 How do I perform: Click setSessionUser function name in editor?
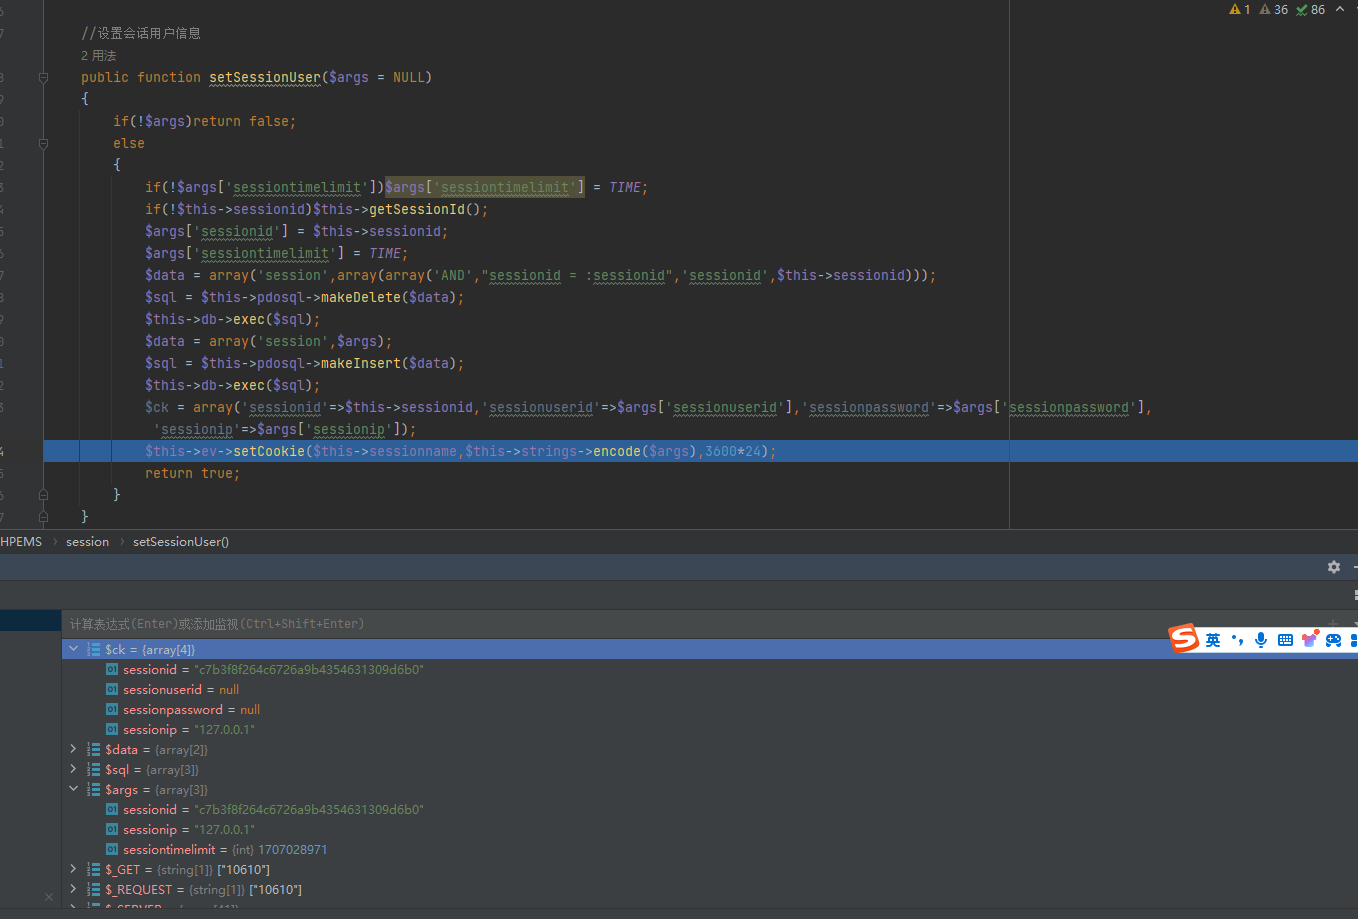265,77
